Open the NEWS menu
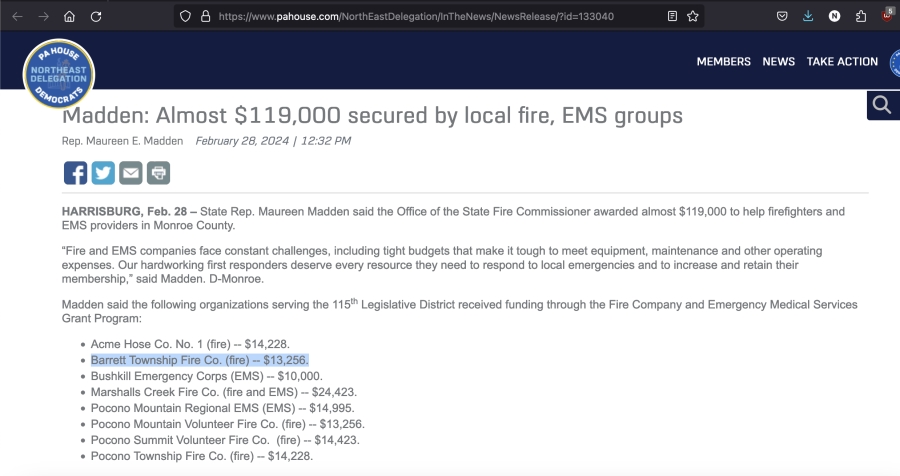This screenshot has height=476, width=900. (778, 61)
